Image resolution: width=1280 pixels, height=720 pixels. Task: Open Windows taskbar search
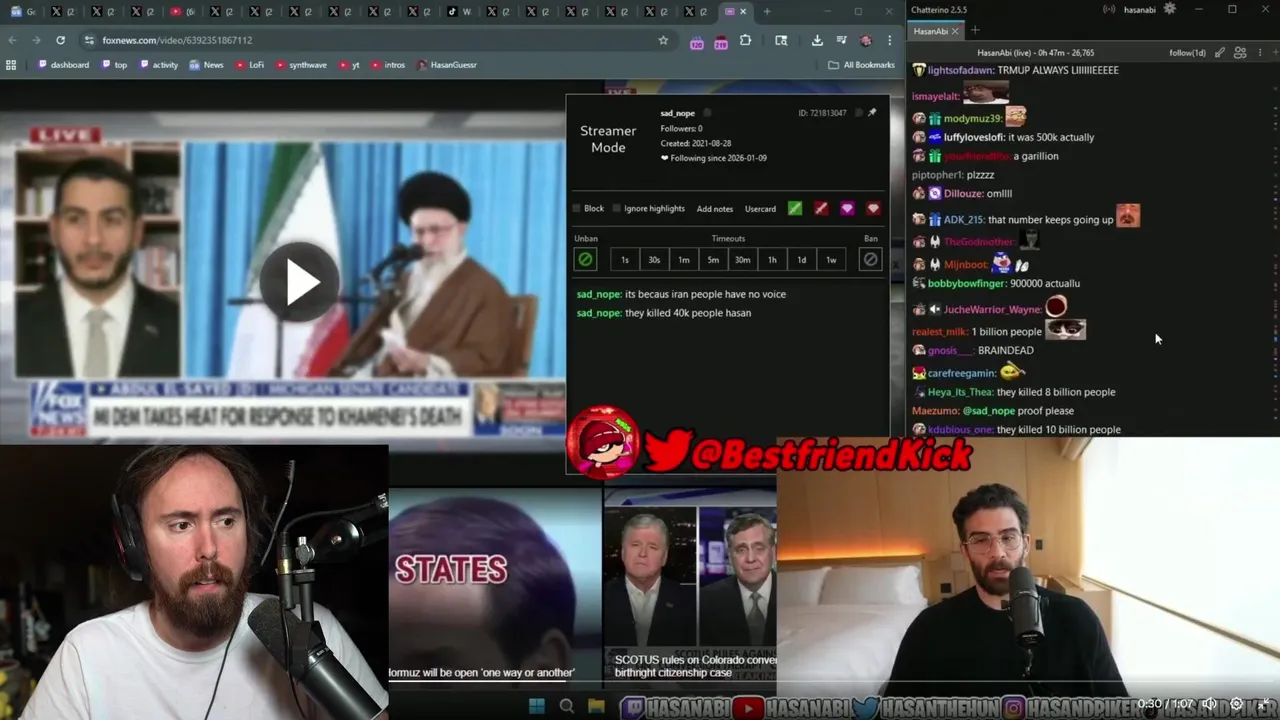[567, 707]
